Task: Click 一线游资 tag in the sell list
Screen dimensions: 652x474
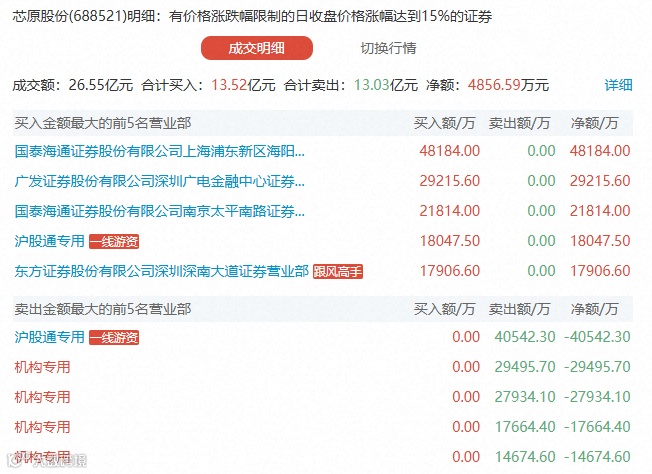Action: [x=114, y=337]
